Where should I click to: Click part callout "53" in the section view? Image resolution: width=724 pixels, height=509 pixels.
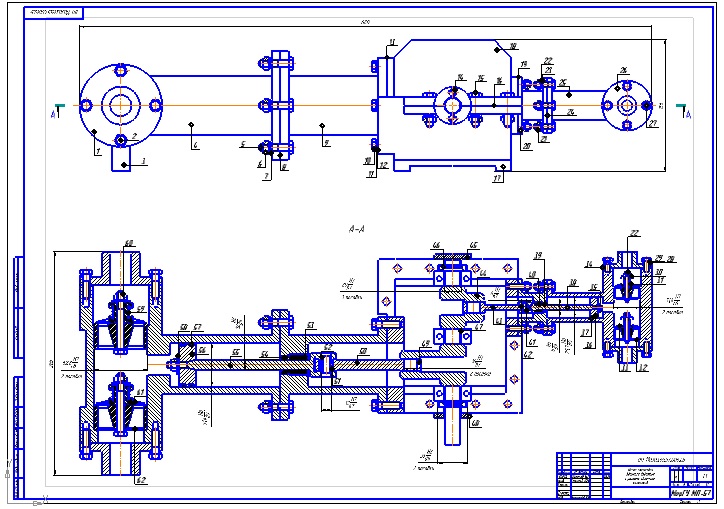click(x=310, y=326)
